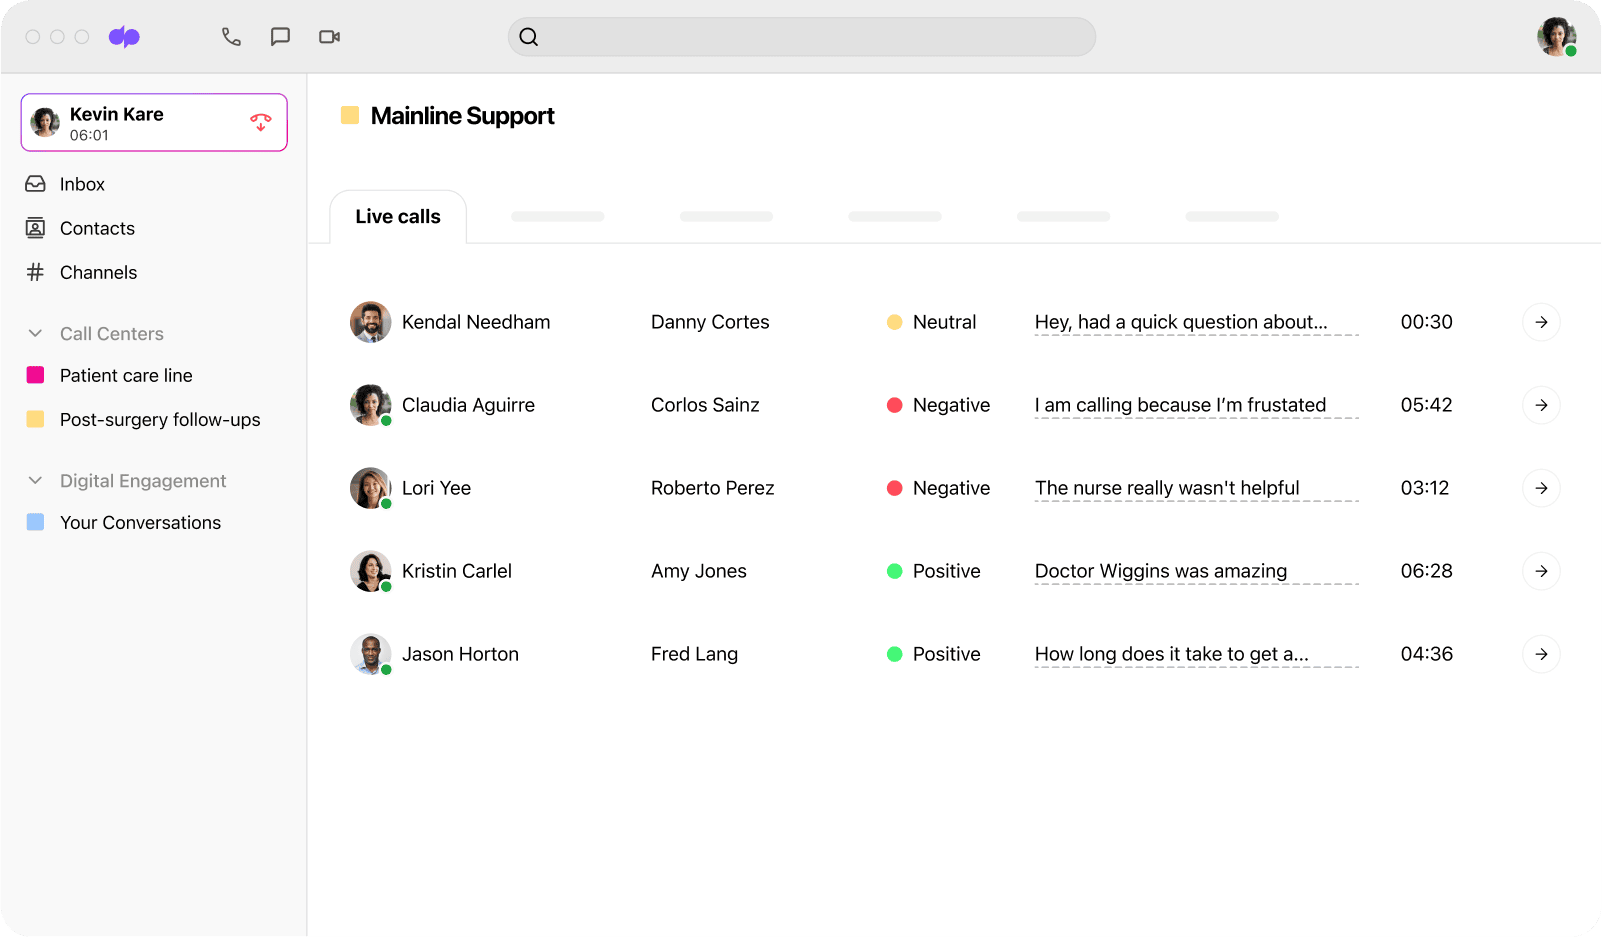Viewport: 1602px width, 937px height.
Task: Expand Jason Horton's call details arrow
Action: pos(1541,654)
